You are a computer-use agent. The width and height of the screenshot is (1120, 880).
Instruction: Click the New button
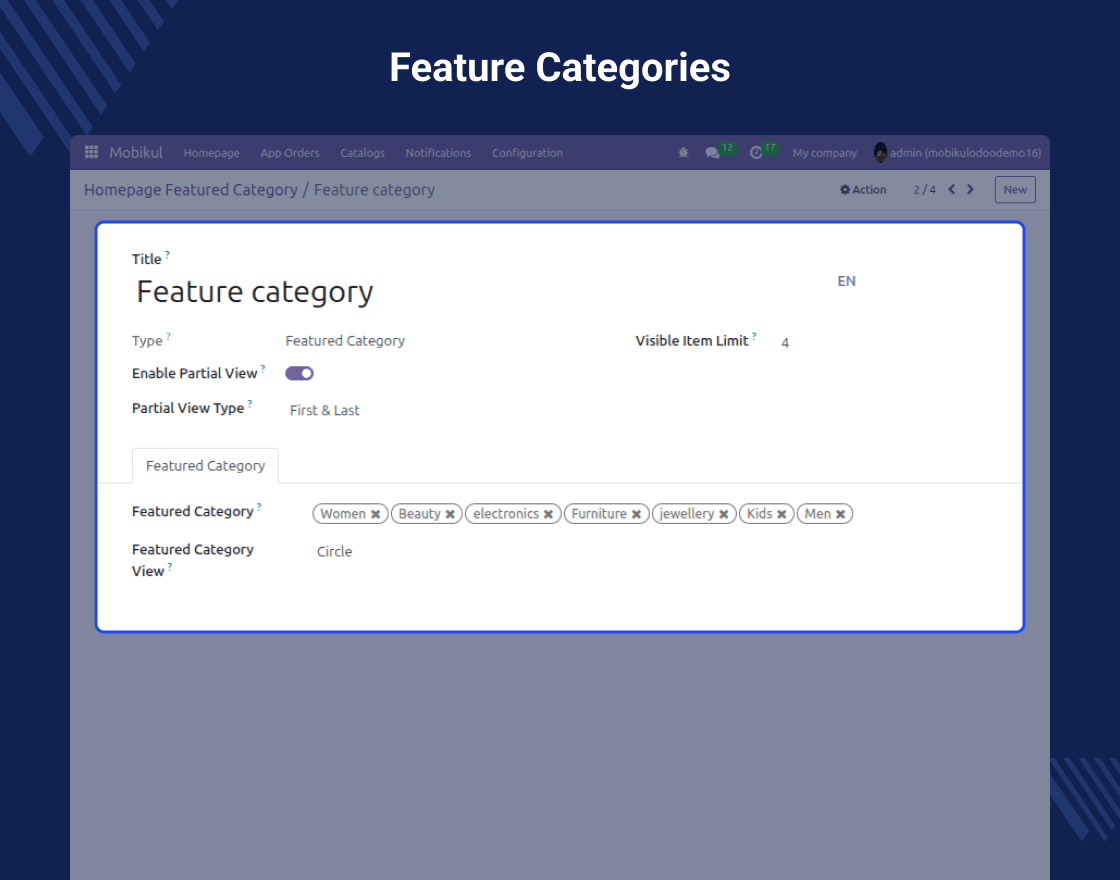point(1015,189)
